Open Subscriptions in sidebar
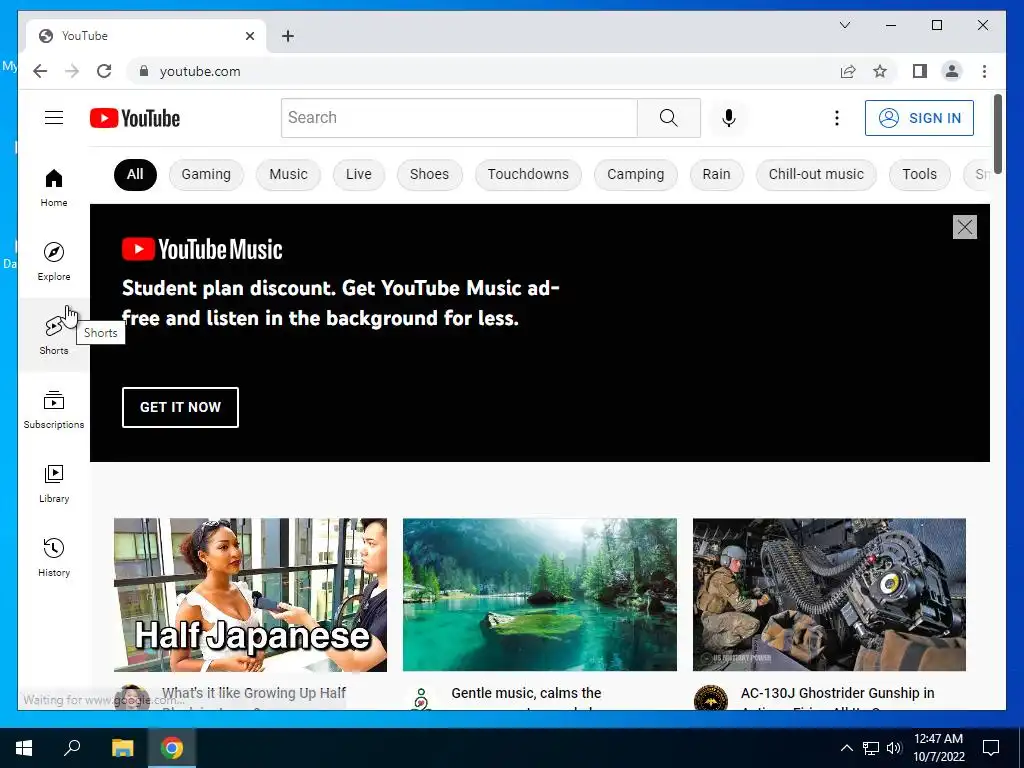Viewport: 1024px width, 768px height. coord(54,409)
